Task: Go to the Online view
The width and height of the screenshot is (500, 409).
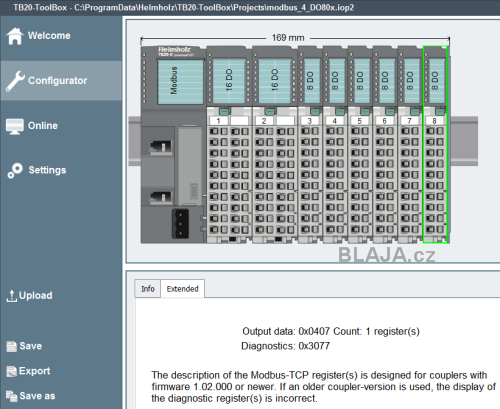Action: coord(43,126)
